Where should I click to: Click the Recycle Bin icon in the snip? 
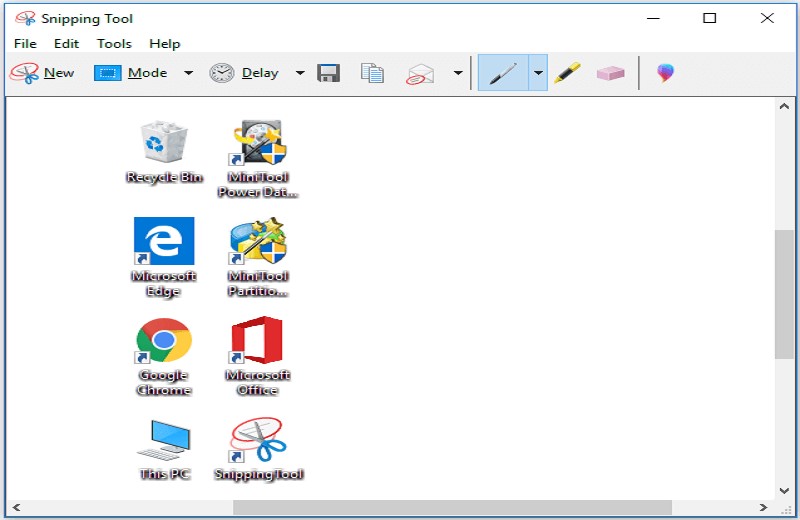coord(164,141)
